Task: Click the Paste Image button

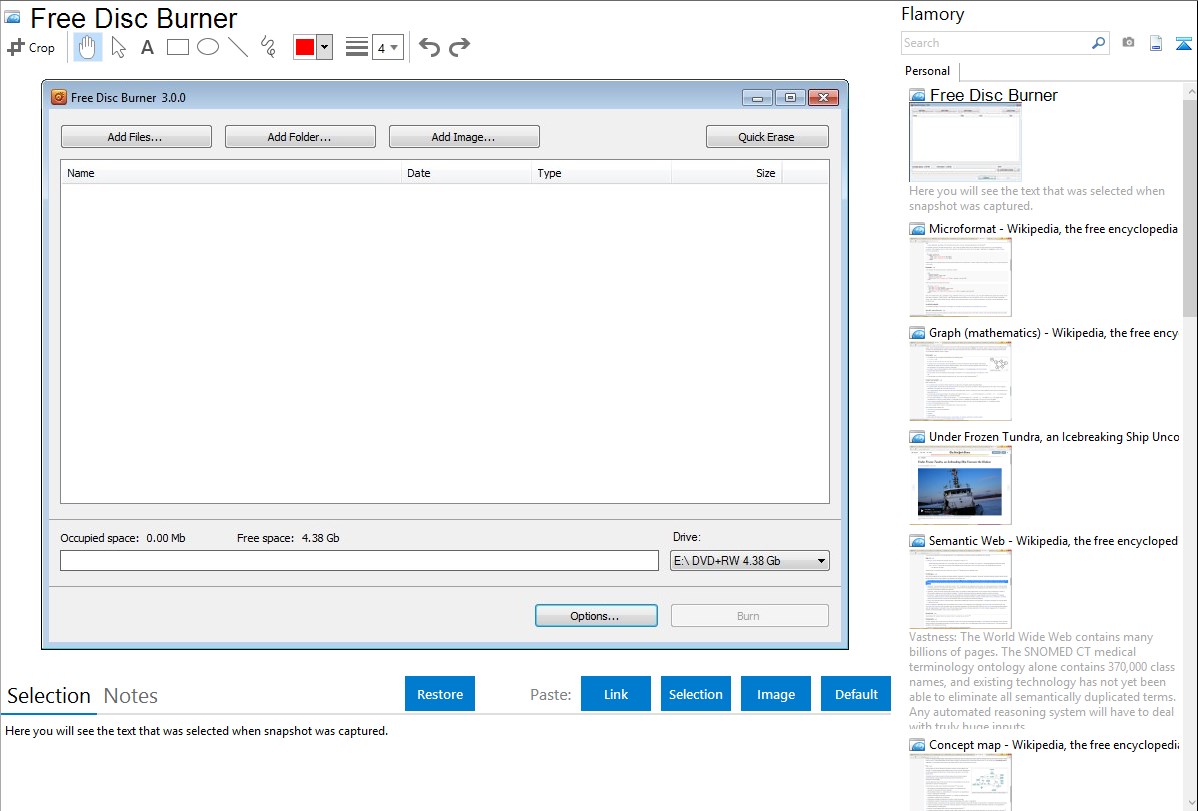Action: [775, 693]
